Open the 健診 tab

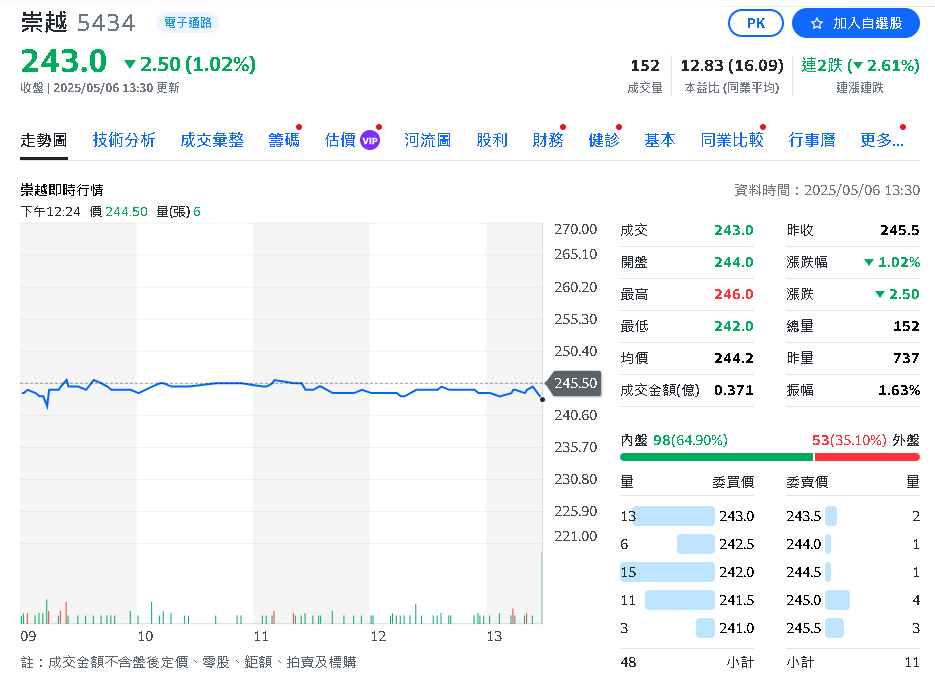point(604,140)
